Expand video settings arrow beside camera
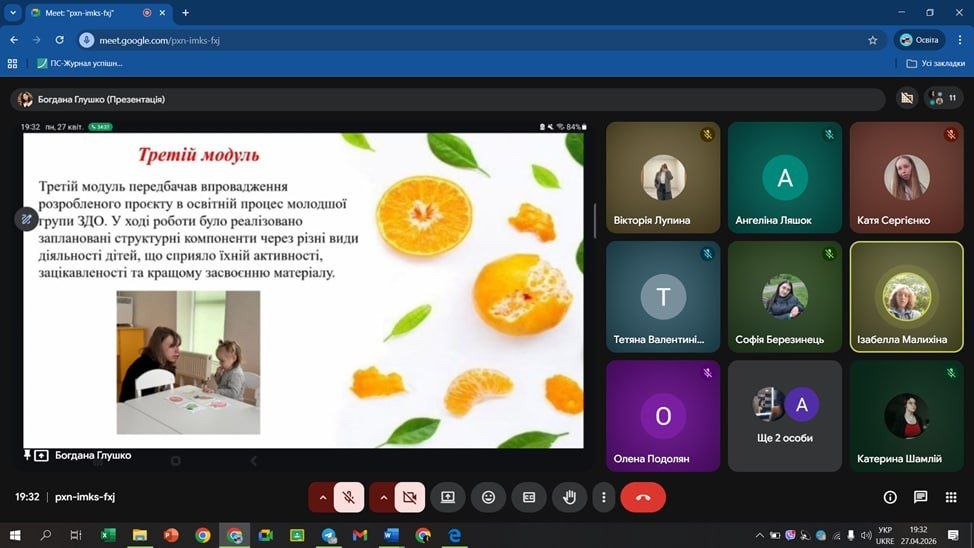Screen dimensions: 974x548 [x=382, y=497]
